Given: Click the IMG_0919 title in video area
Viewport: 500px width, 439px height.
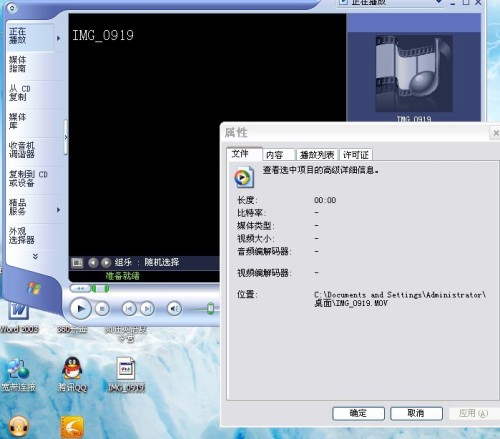Looking at the screenshot, I should [103, 35].
